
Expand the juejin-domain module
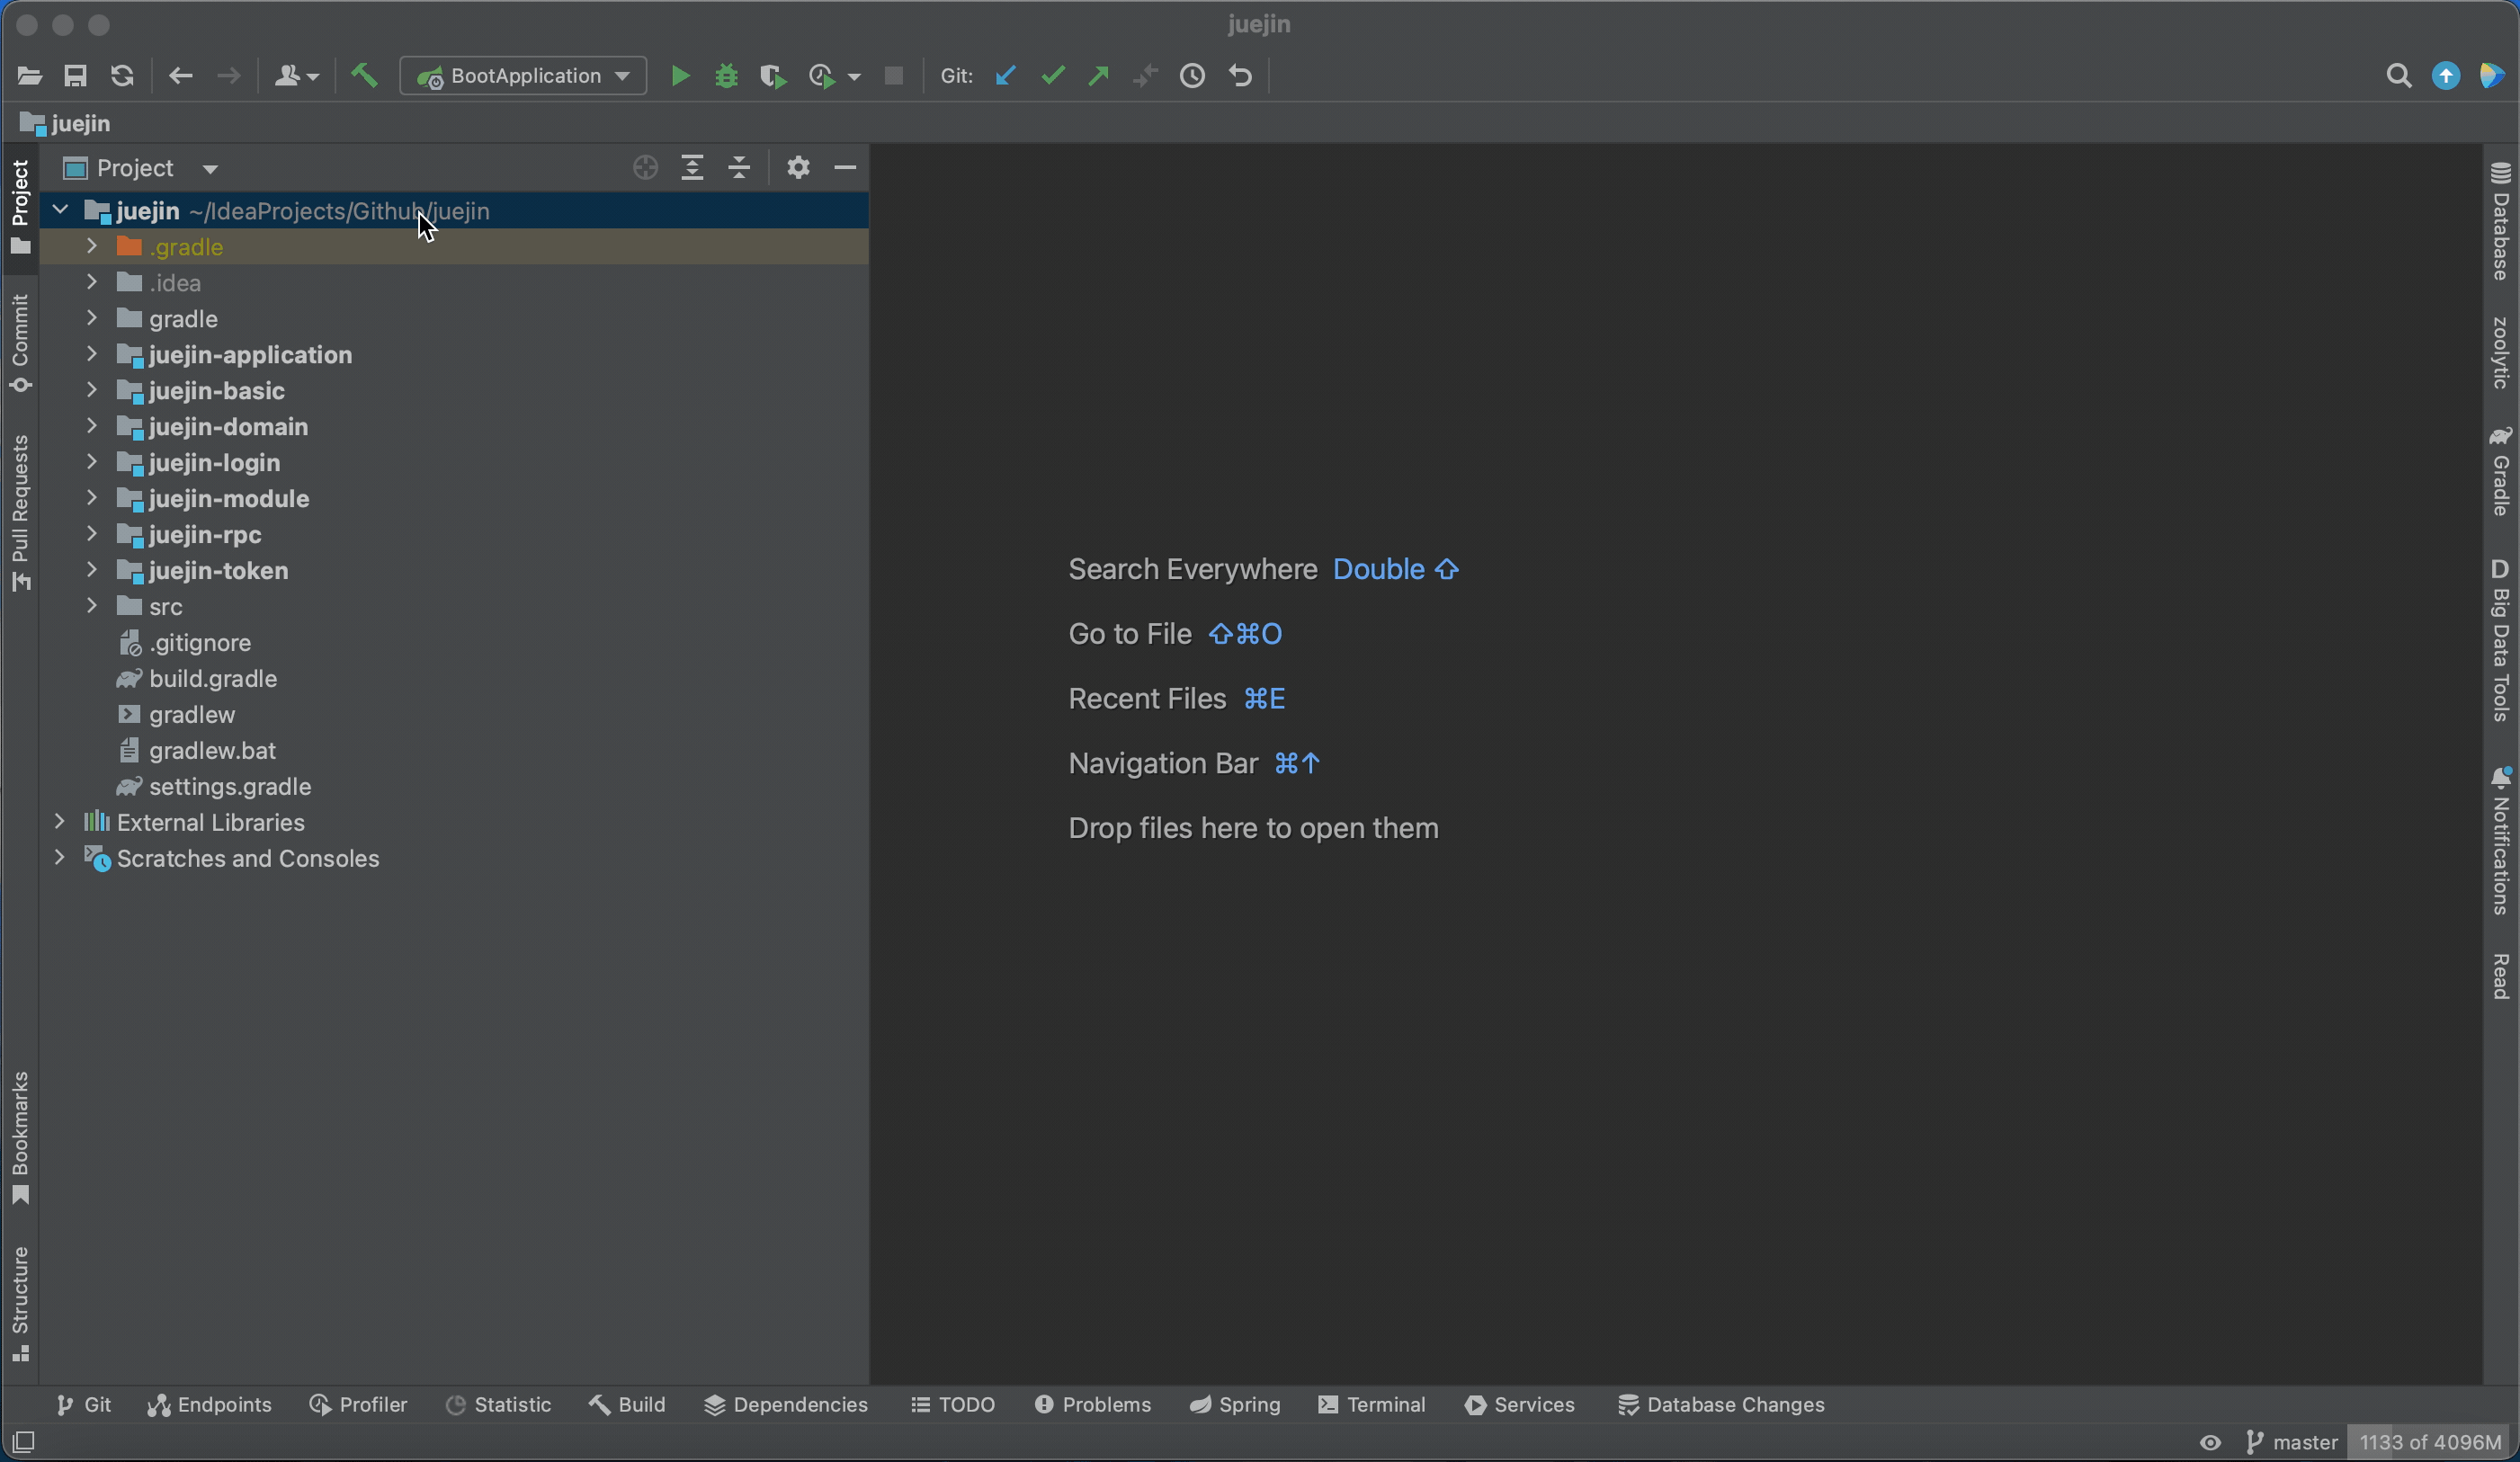point(92,426)
